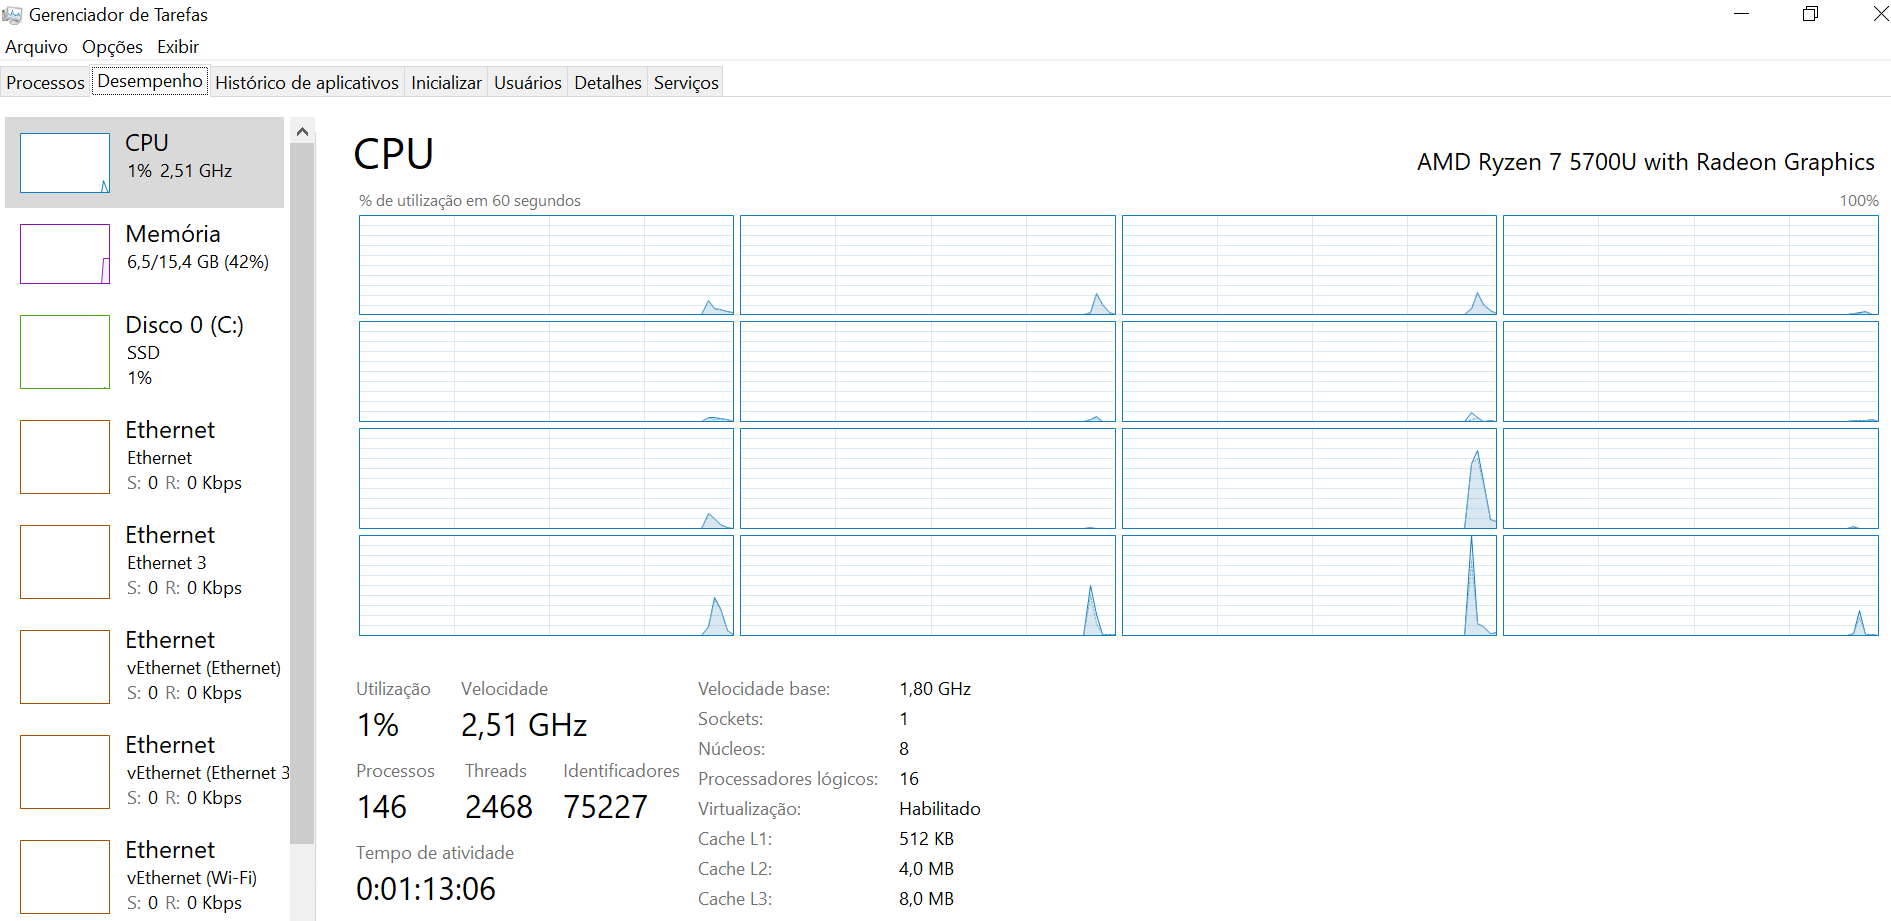Open the Detalhes tab
The height and width of the screenshot is (921, 1891).
click(x=608, y=83)
